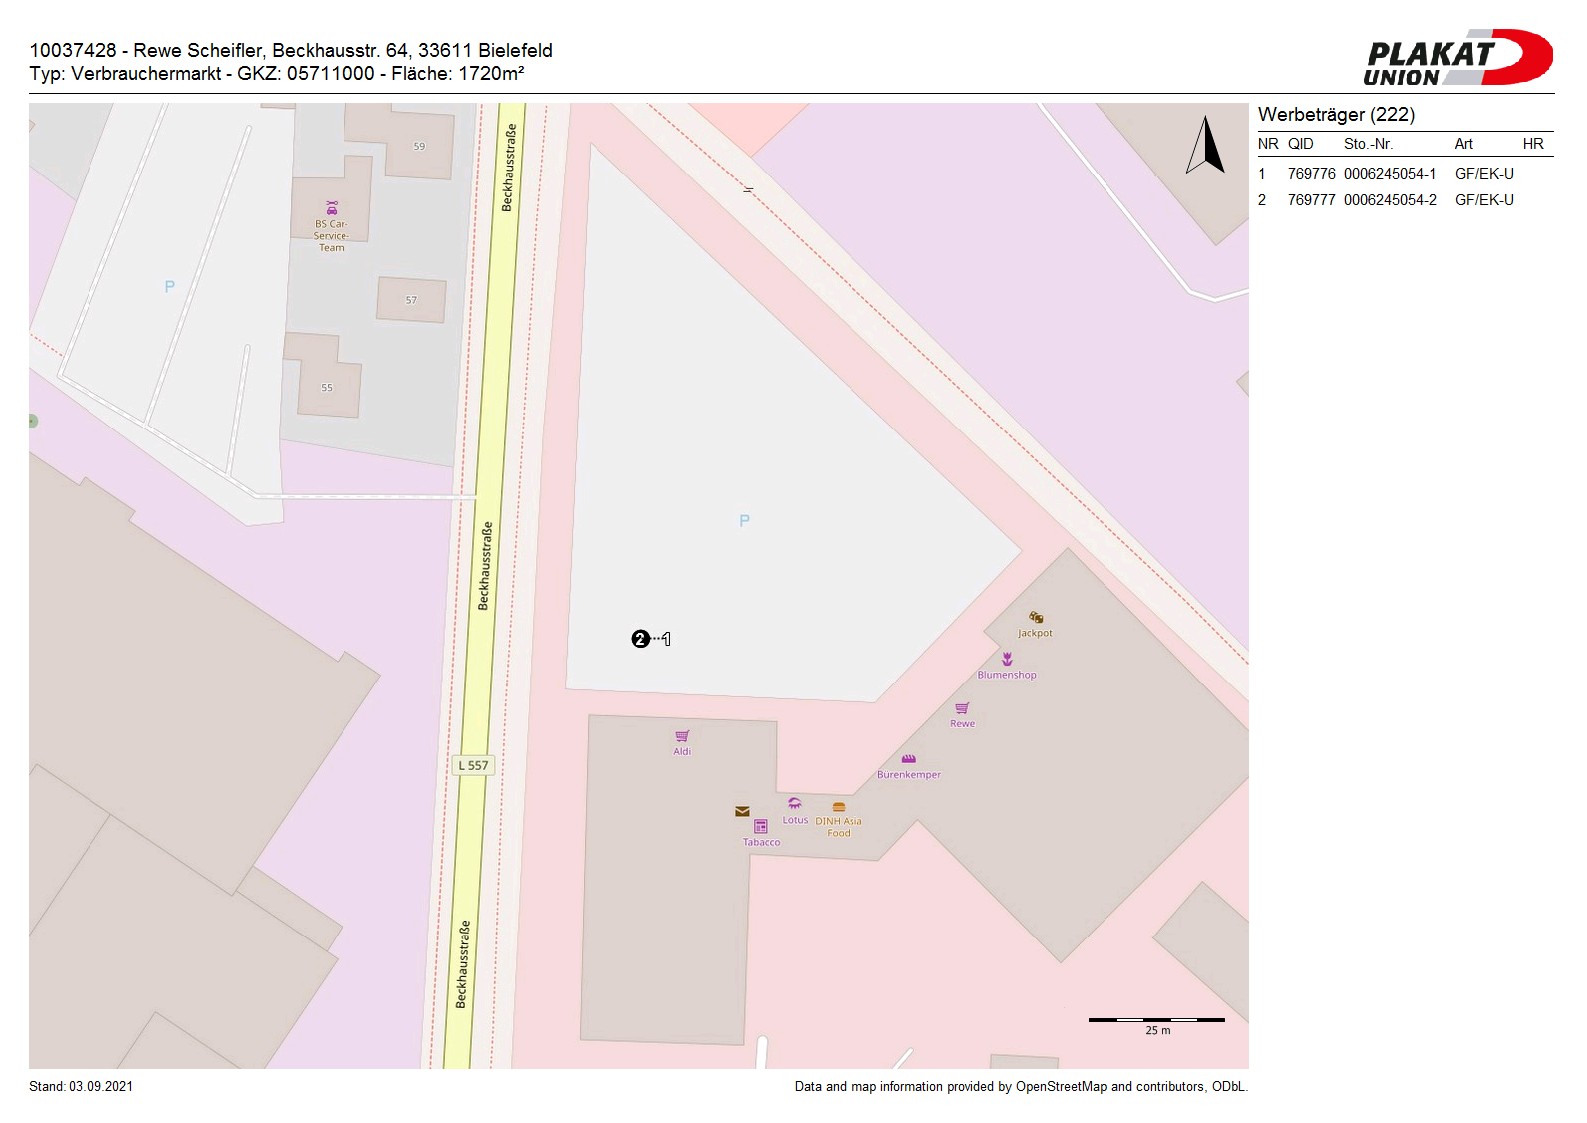Click the L 557 road shield label

473,765
